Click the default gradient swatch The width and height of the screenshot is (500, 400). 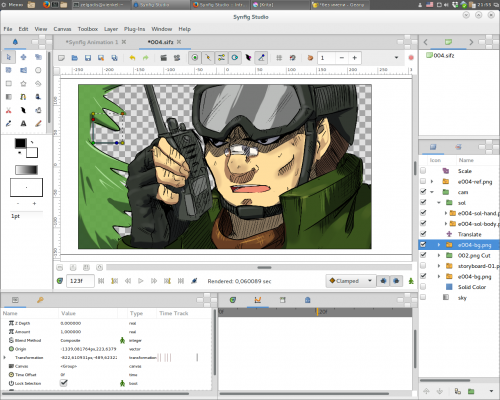[x=26, y=170]
